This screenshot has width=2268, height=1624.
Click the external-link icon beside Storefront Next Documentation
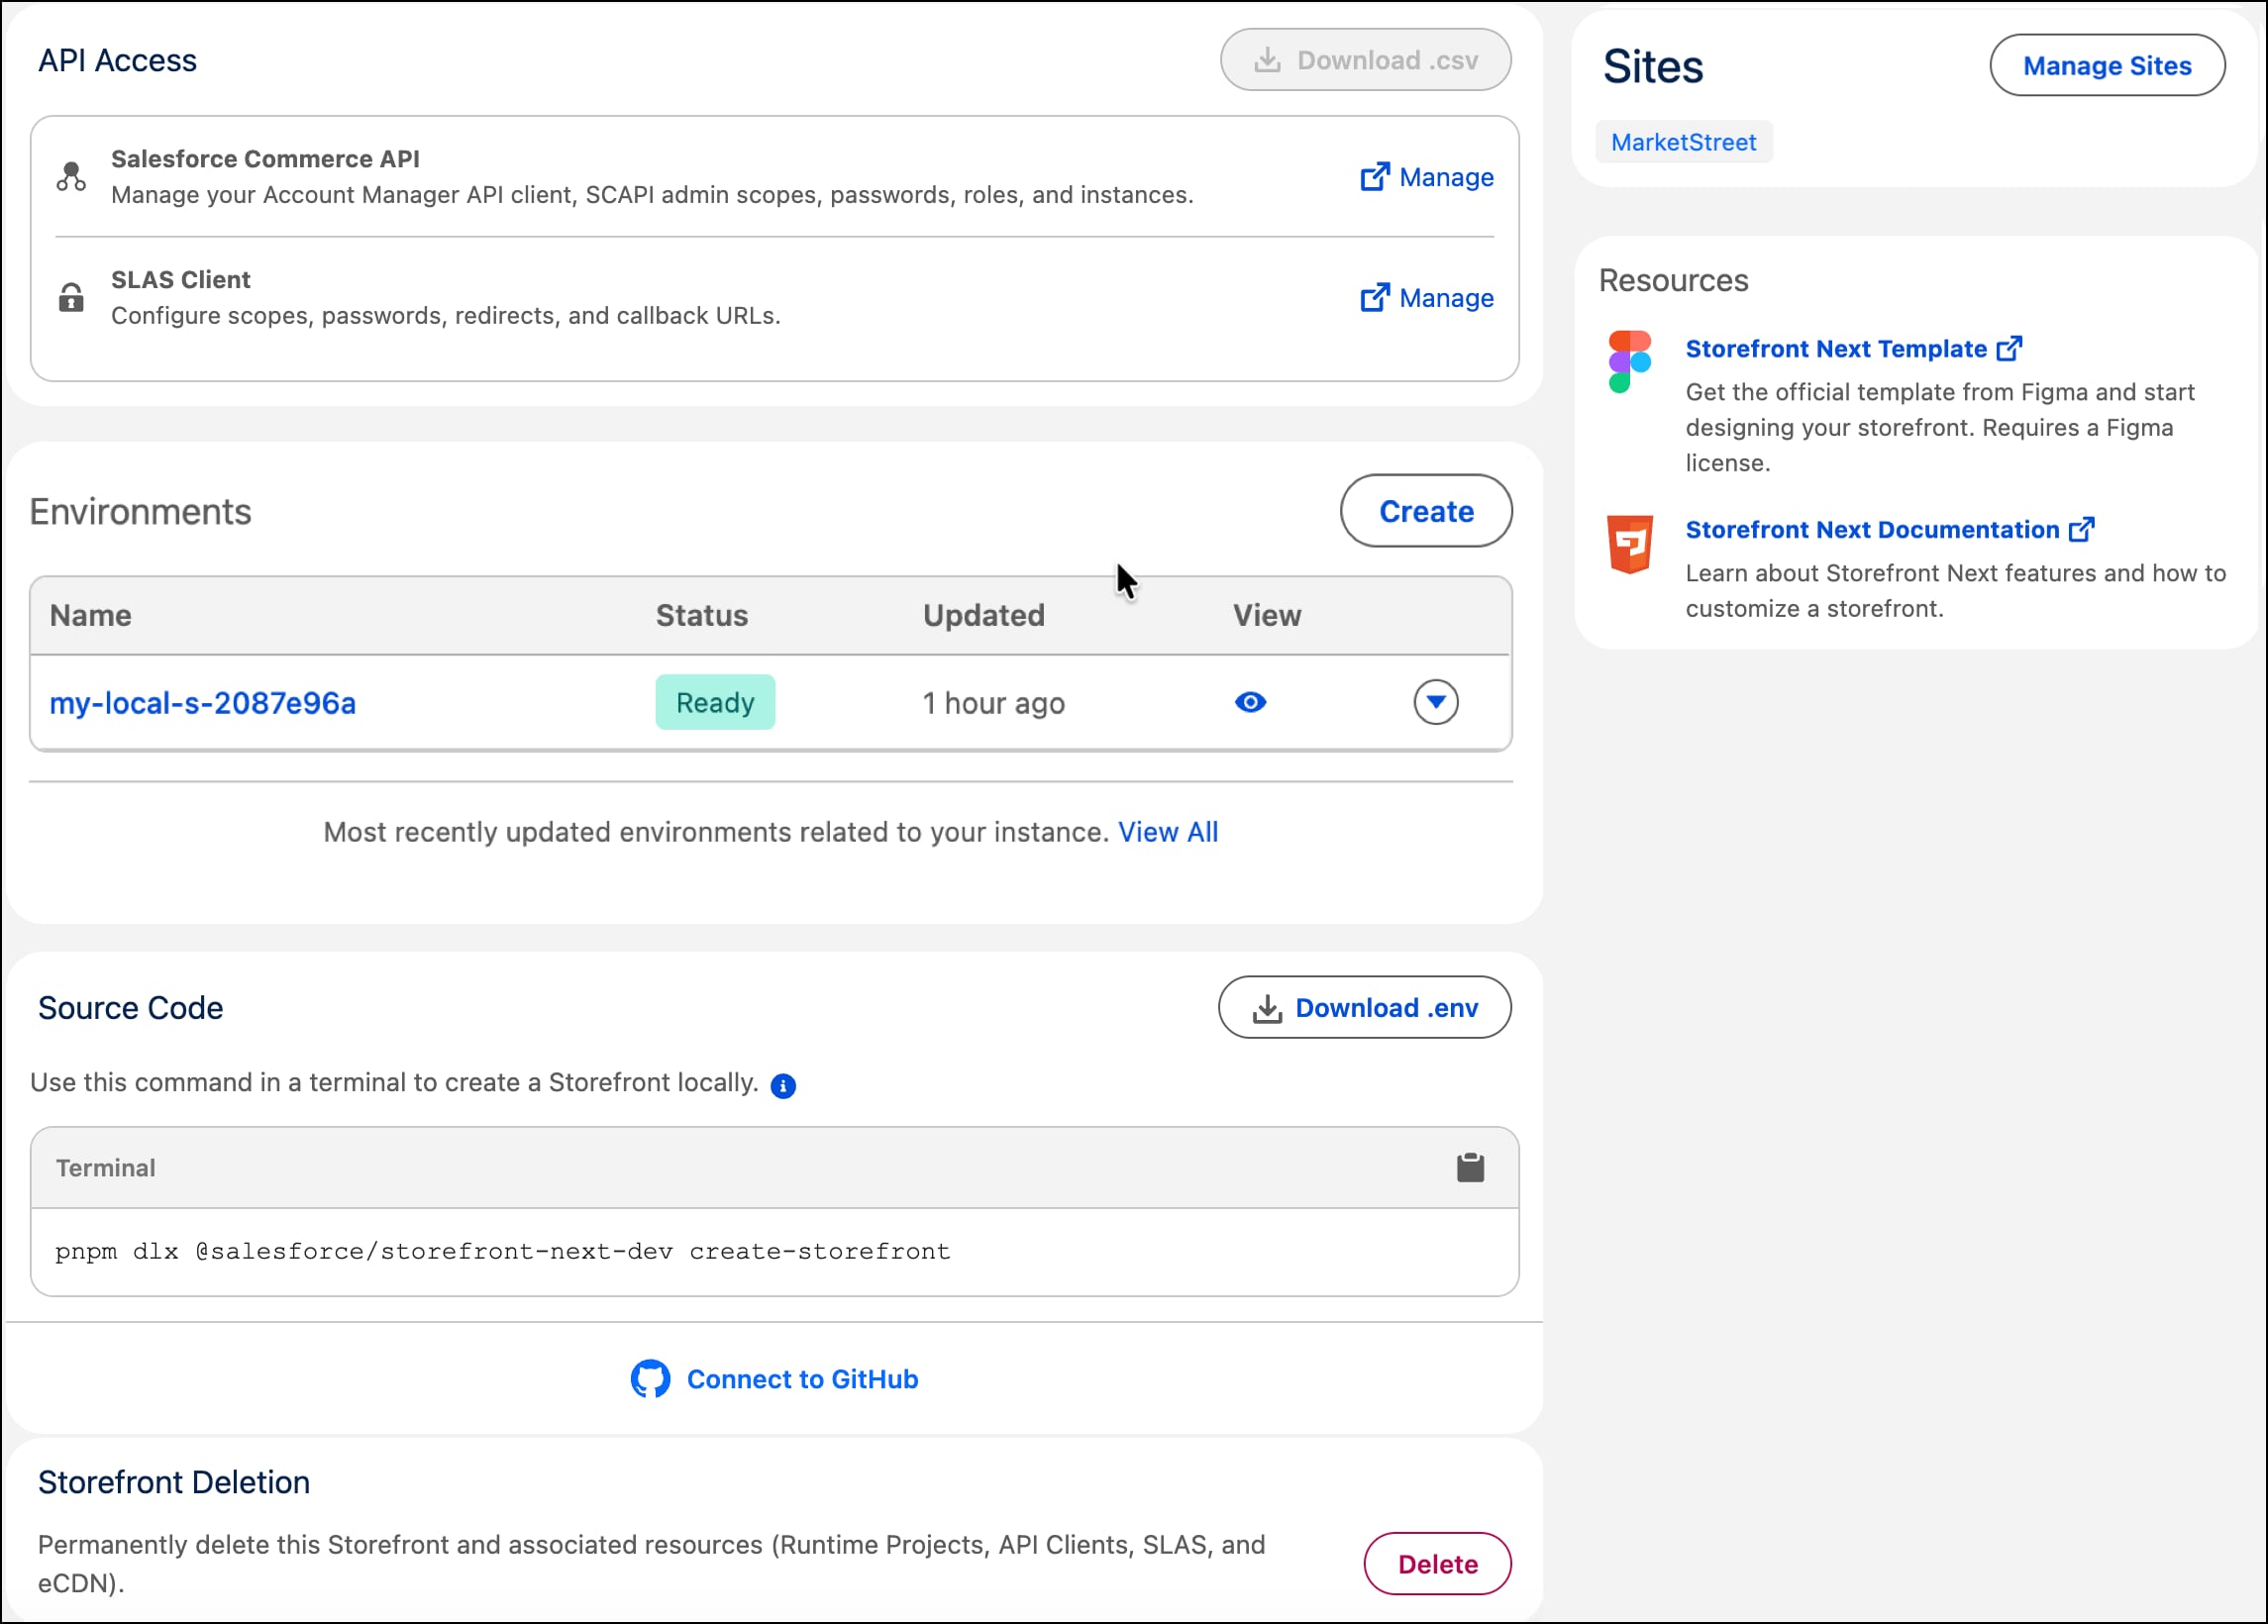tap(2081, 529)
